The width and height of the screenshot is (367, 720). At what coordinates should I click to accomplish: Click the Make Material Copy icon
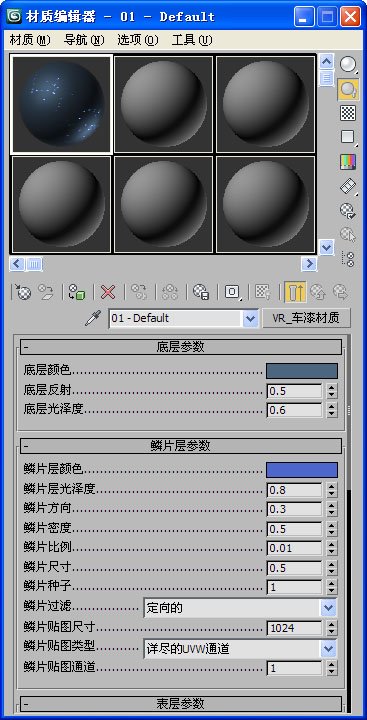click(x=139, y=292)
